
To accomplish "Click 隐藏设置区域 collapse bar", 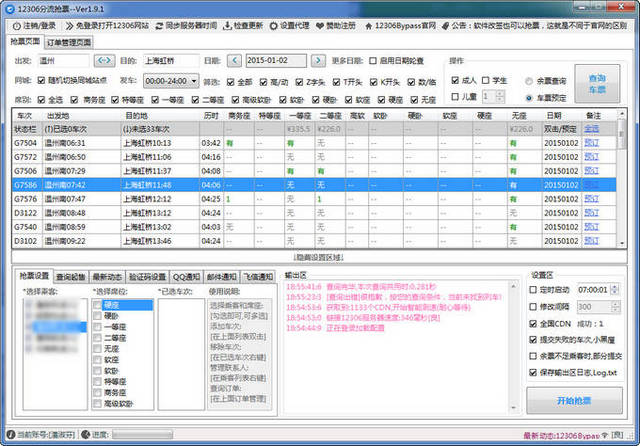I will tap(319, 257).
